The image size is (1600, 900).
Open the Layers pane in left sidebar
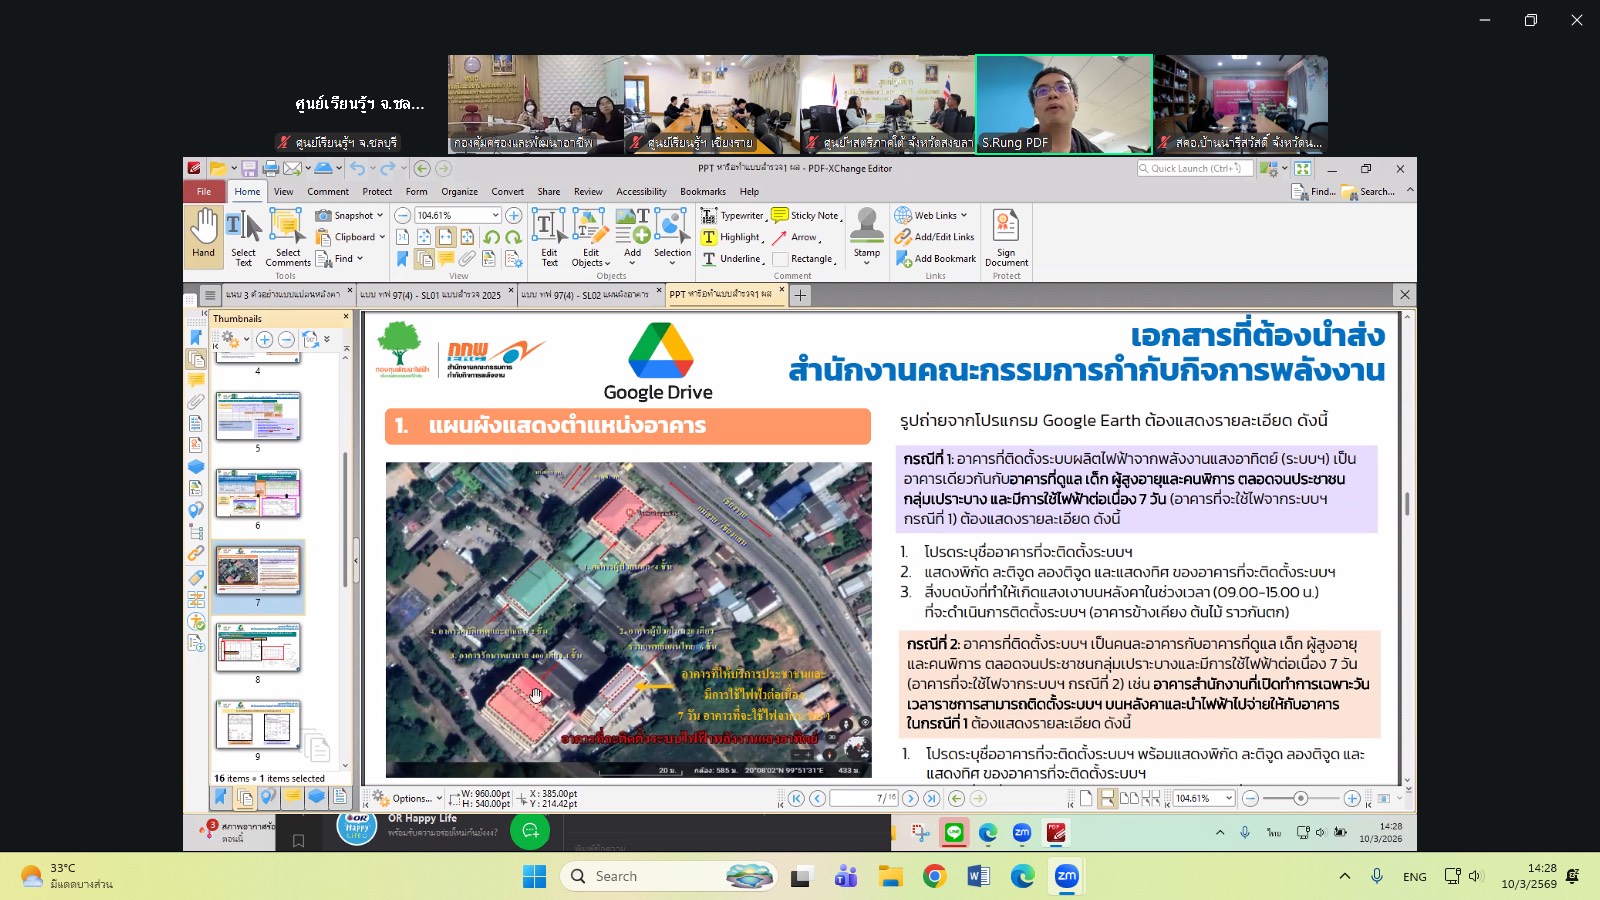tap(196, 466)
